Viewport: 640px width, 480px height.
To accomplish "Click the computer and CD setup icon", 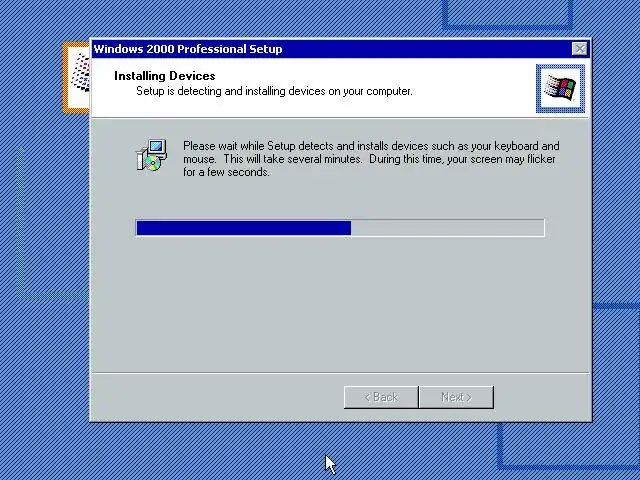I will pyautogui.click(x=151, y=155).
